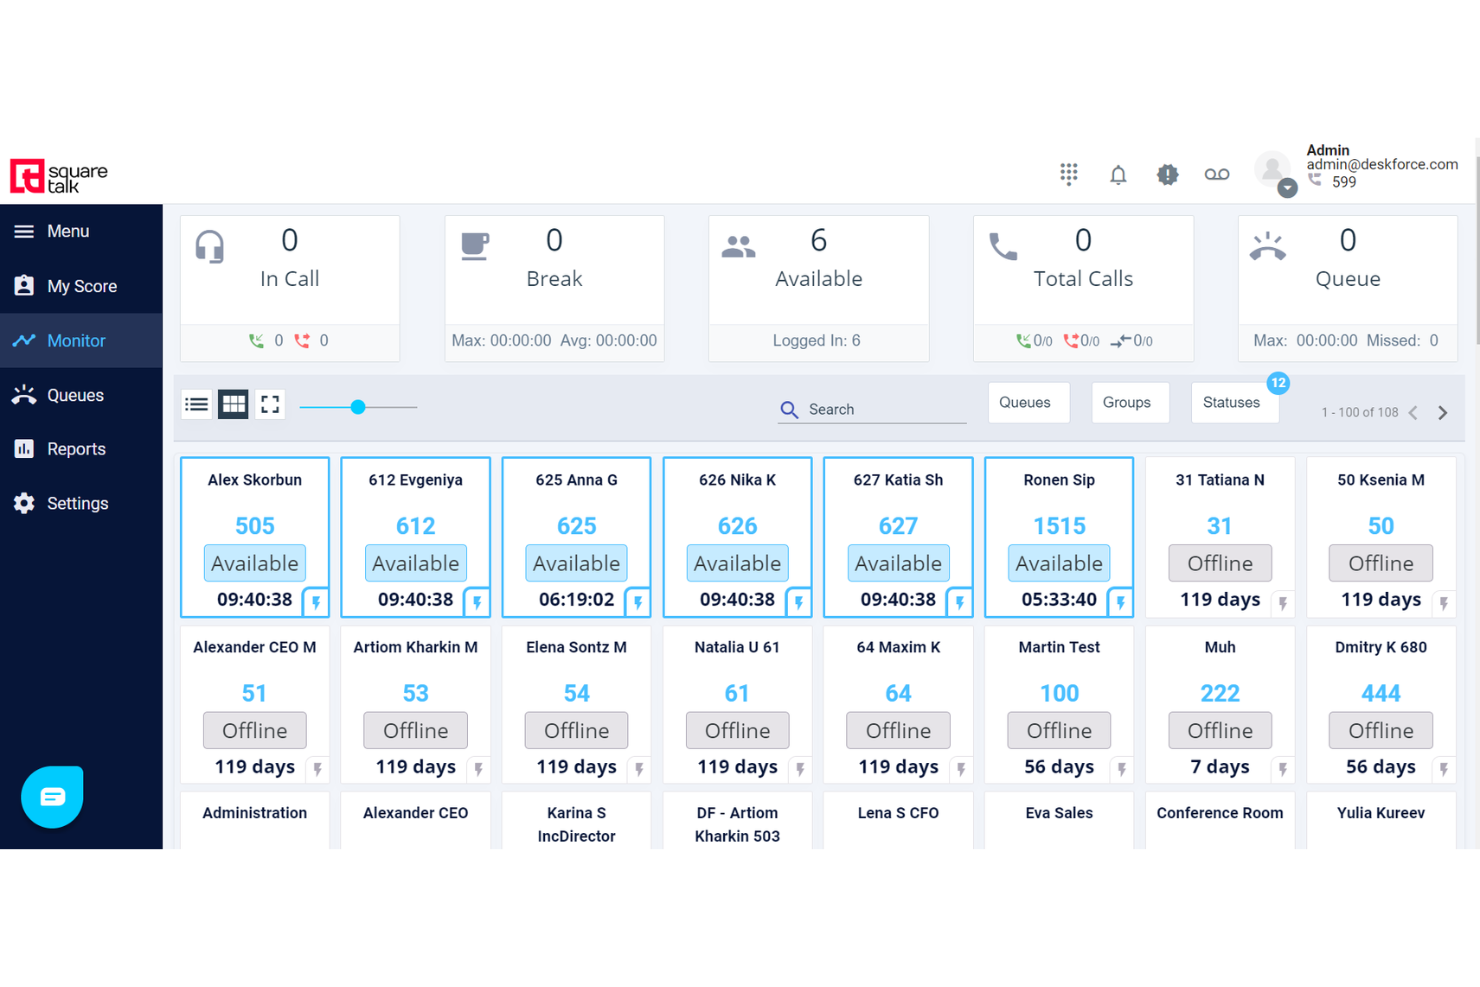Open the Conference Room card

(1220, 821)
